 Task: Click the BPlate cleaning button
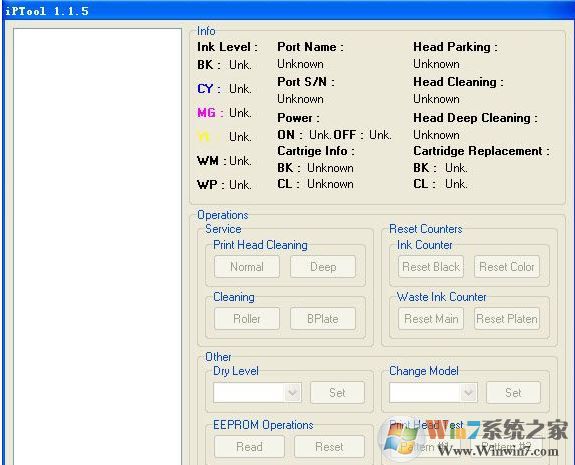(323, 319)
